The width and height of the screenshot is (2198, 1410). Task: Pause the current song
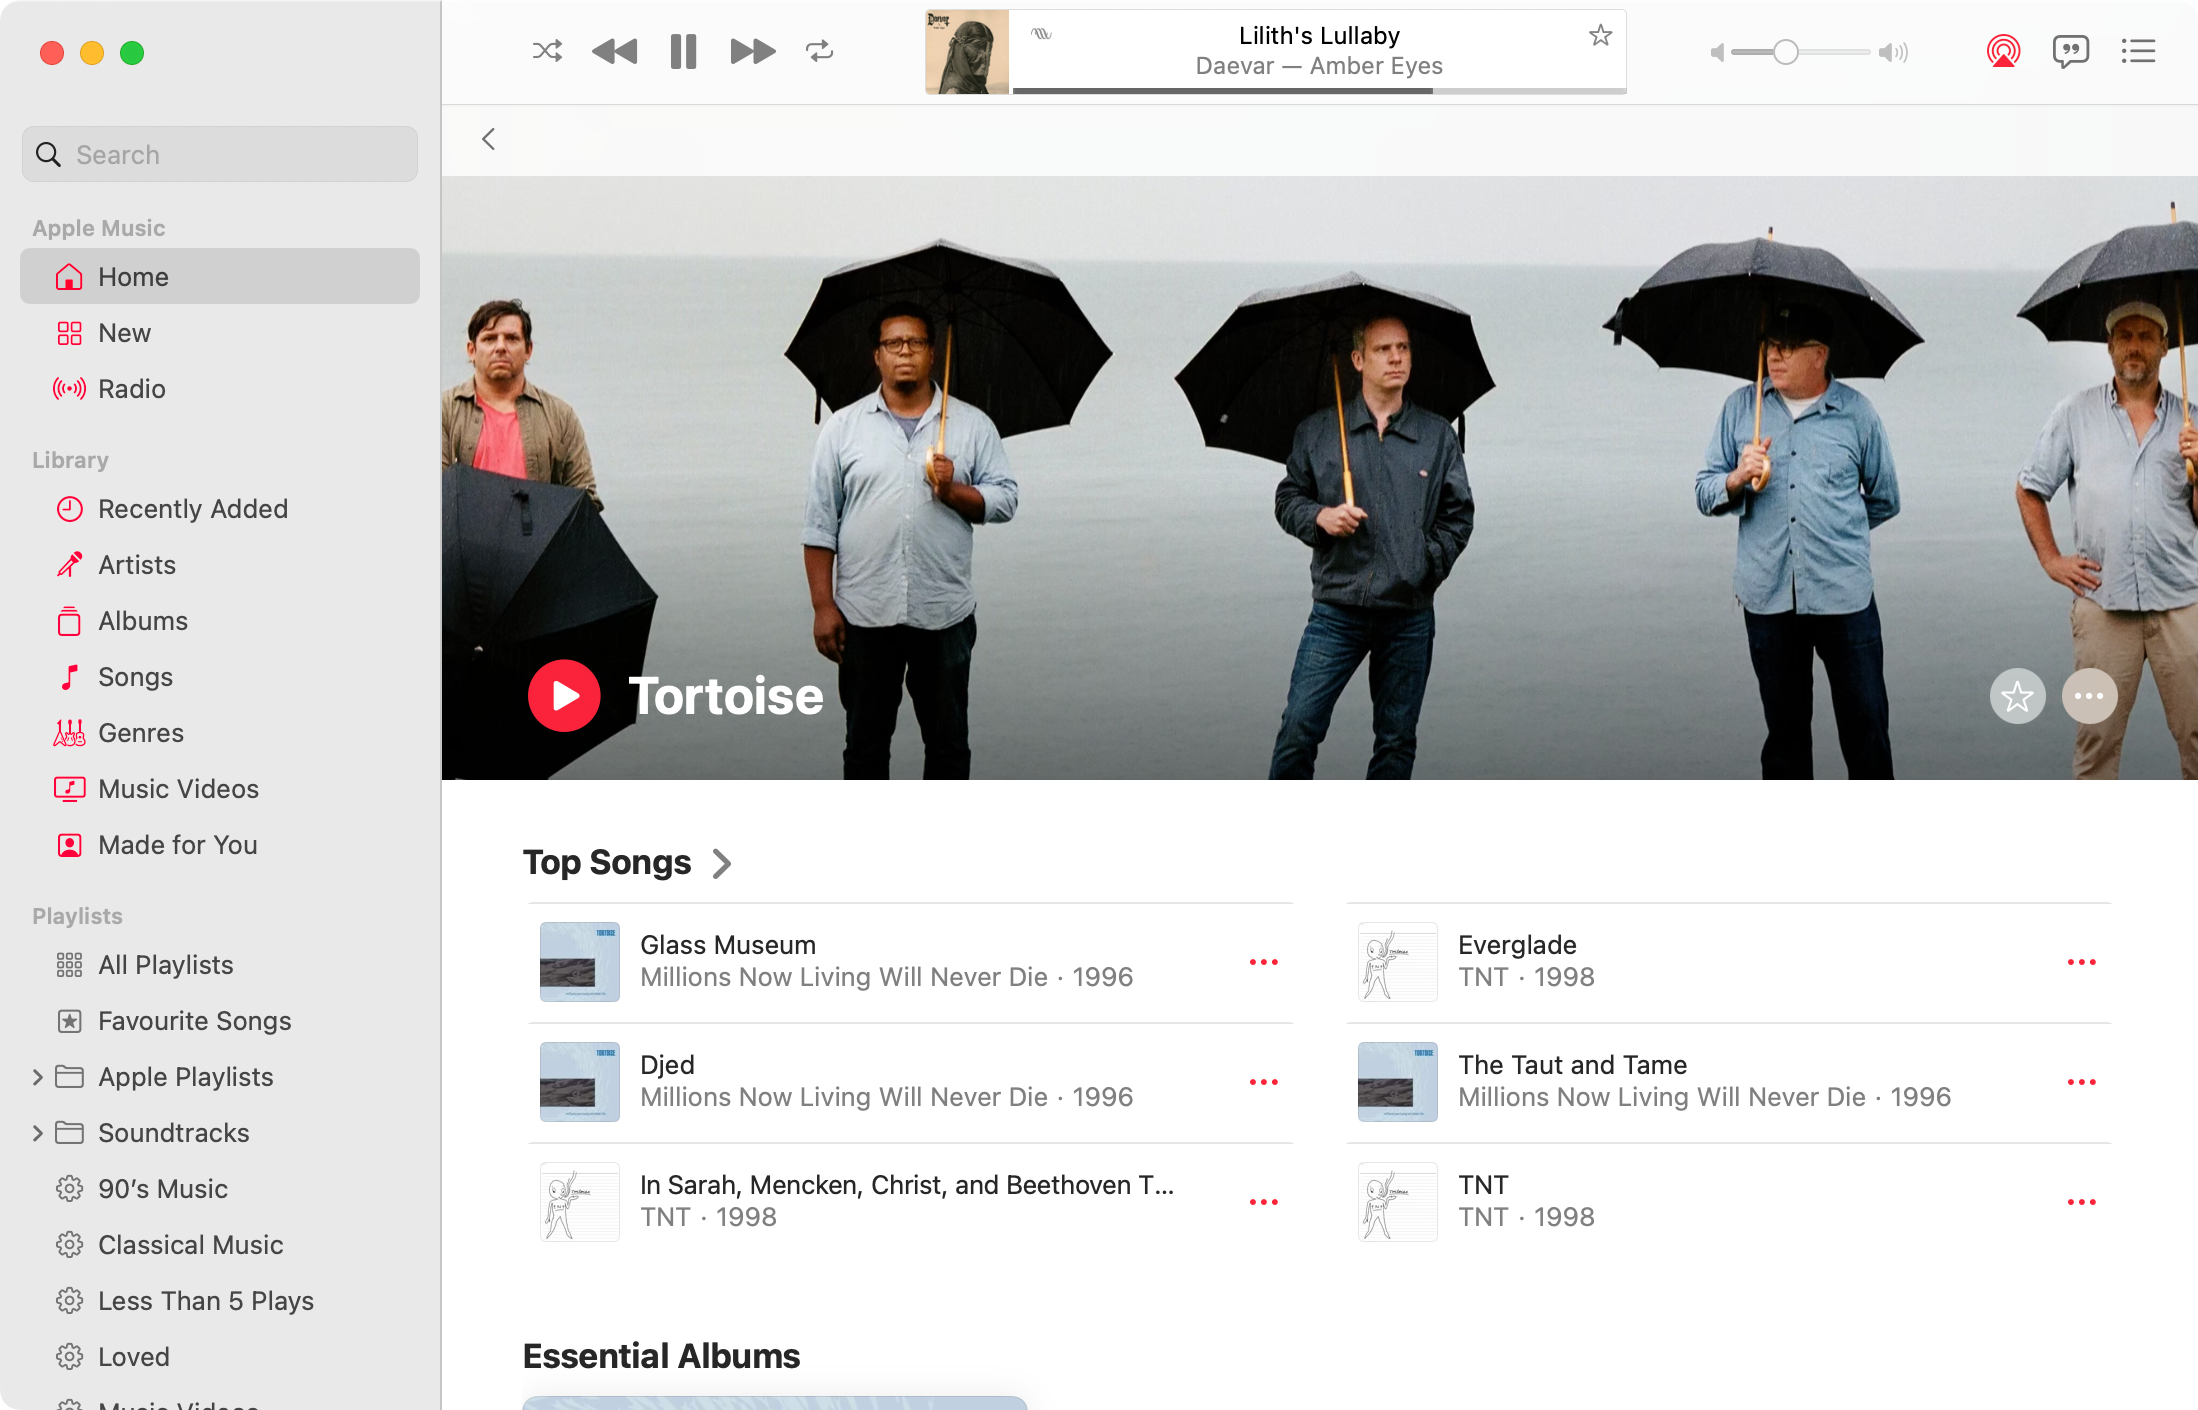coord(683,51)
